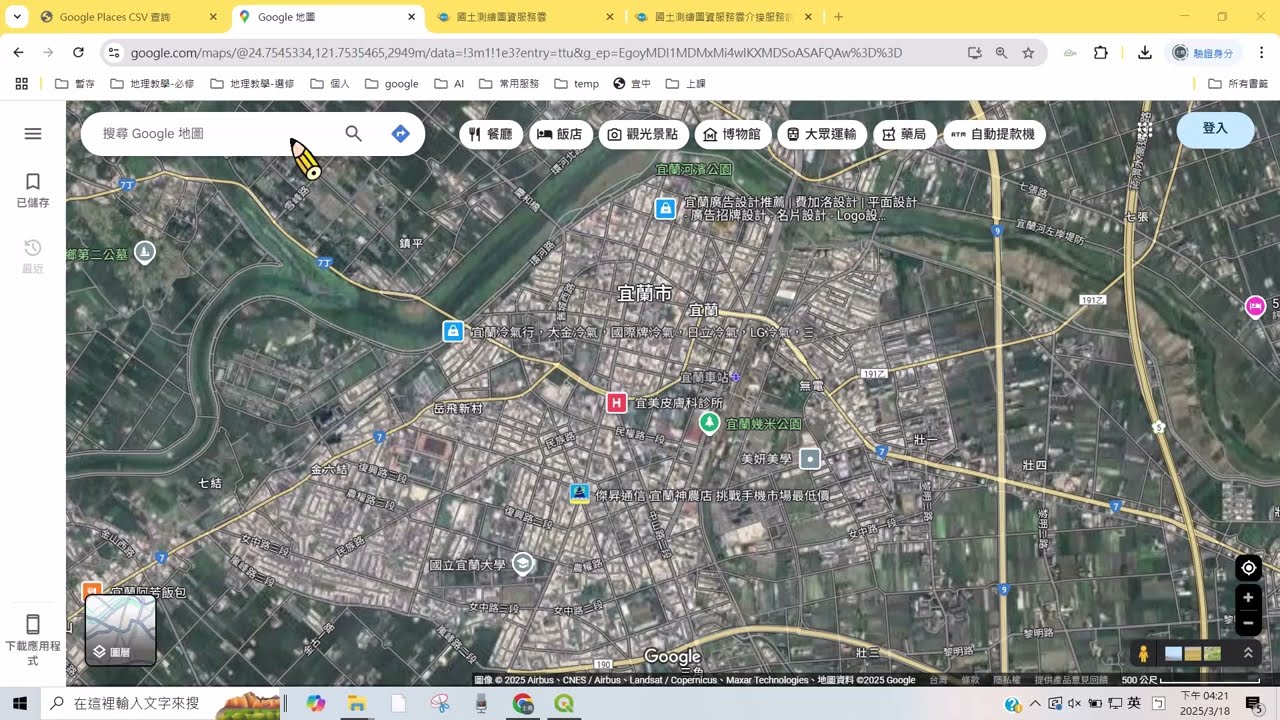Open the Chrome apps grid shortcut

(x=21, y=84)
